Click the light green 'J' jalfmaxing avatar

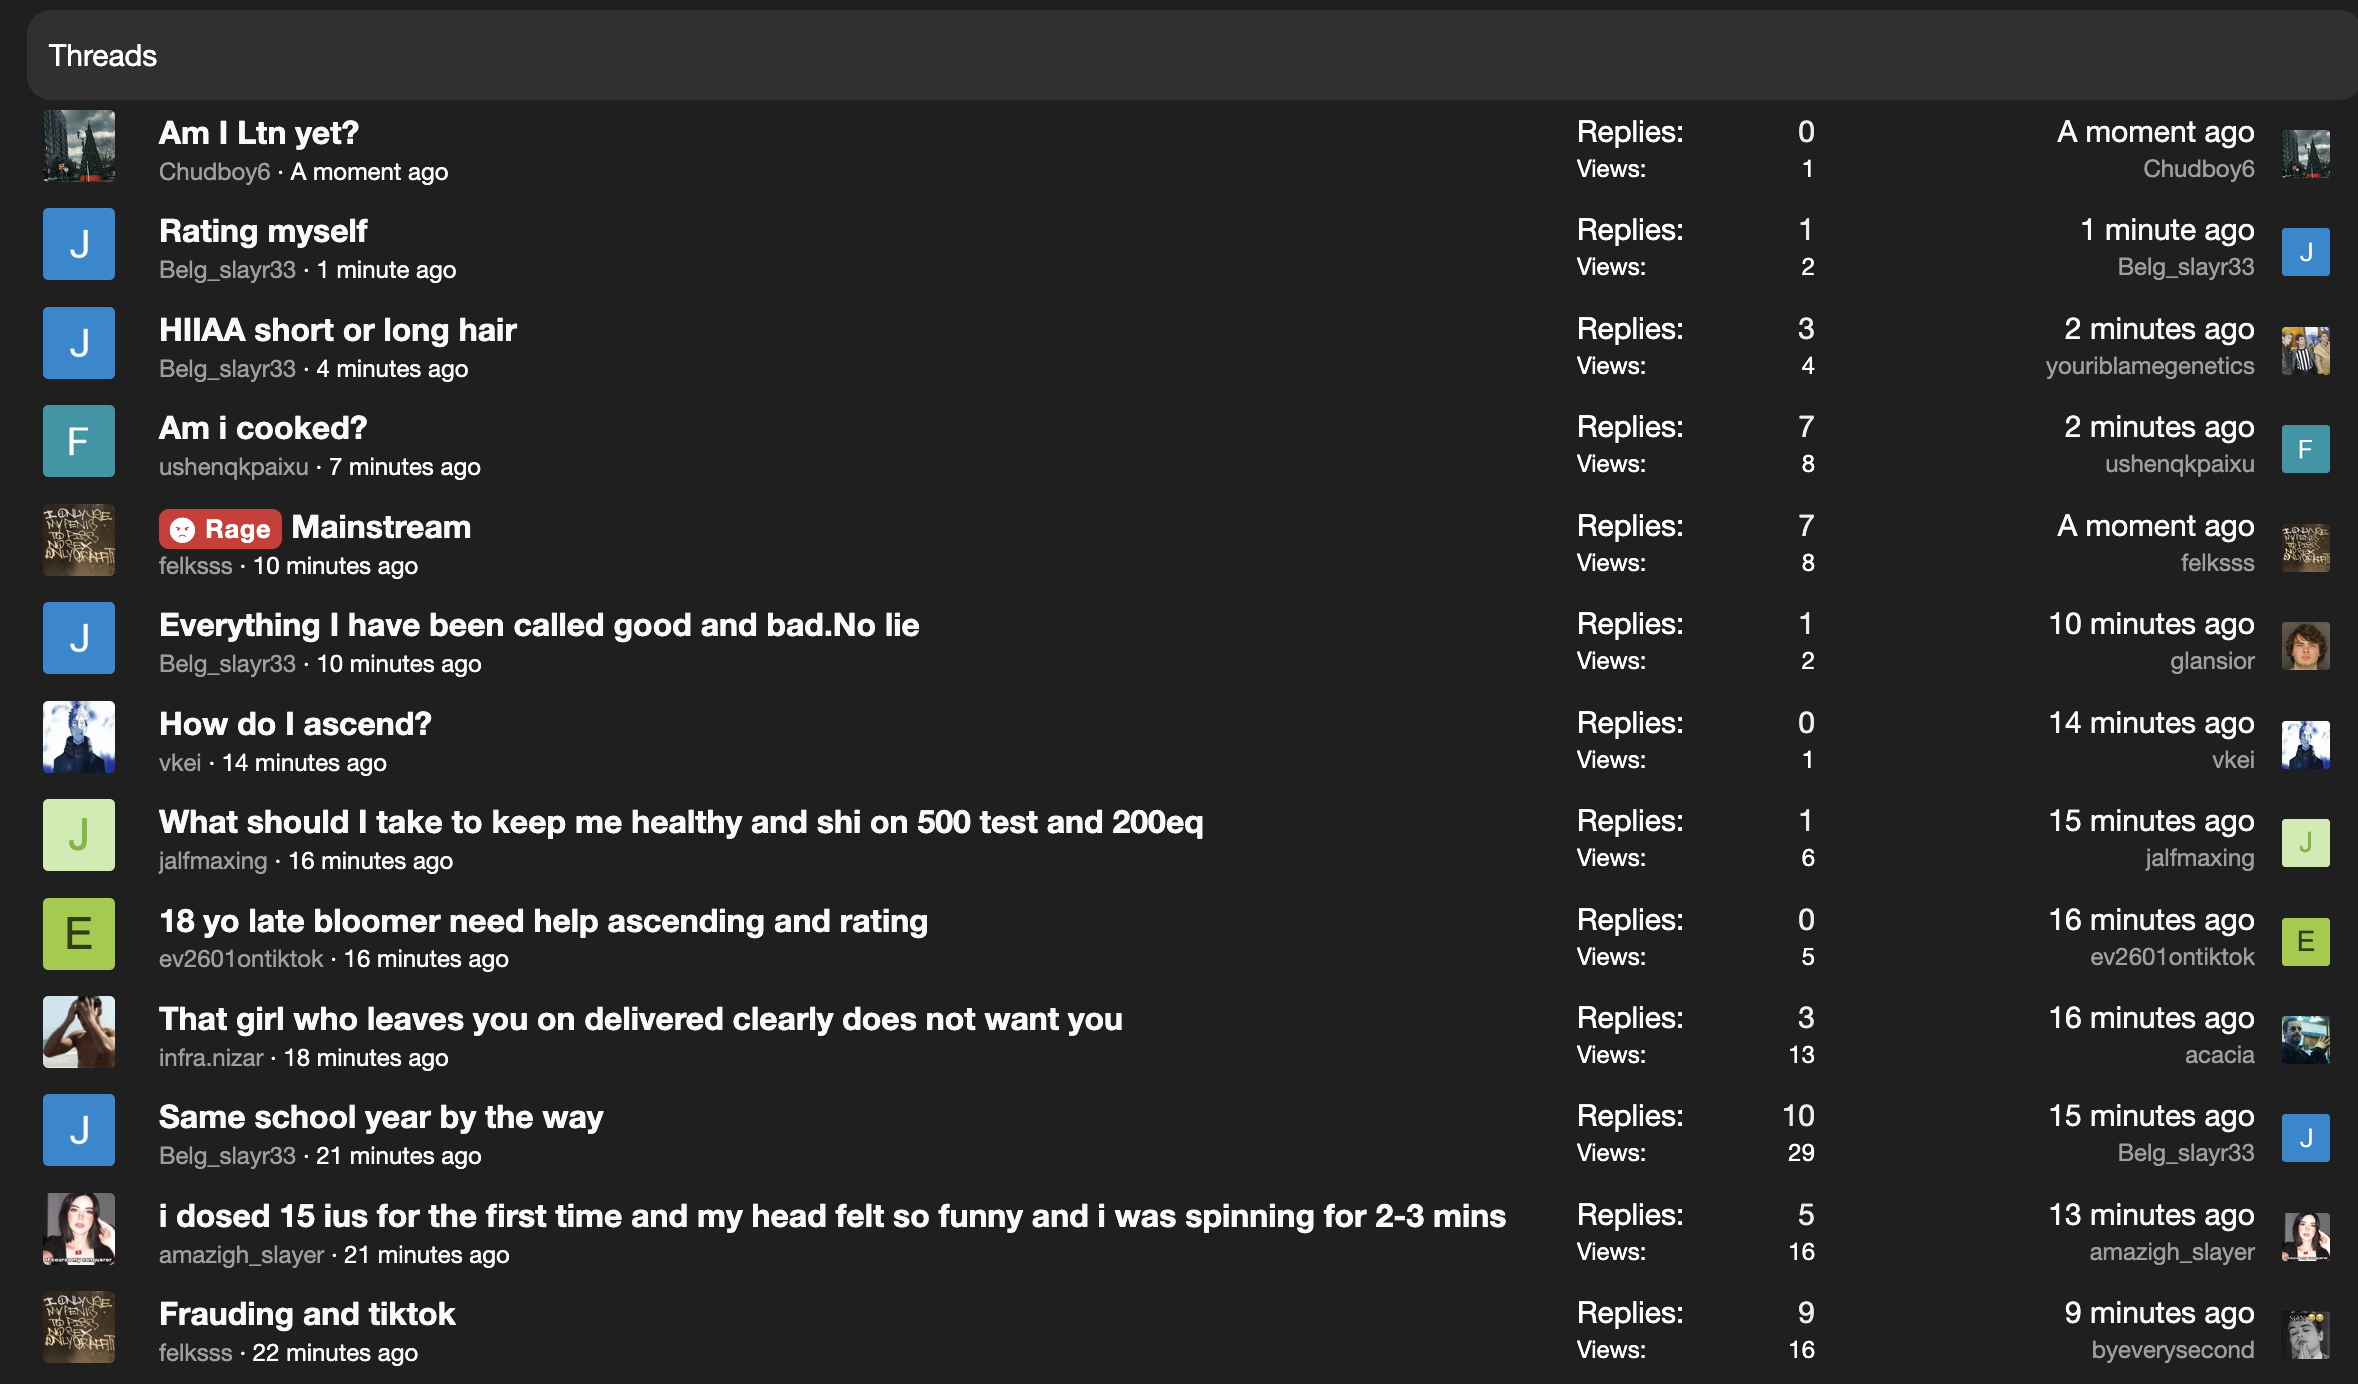click(79, 835)
